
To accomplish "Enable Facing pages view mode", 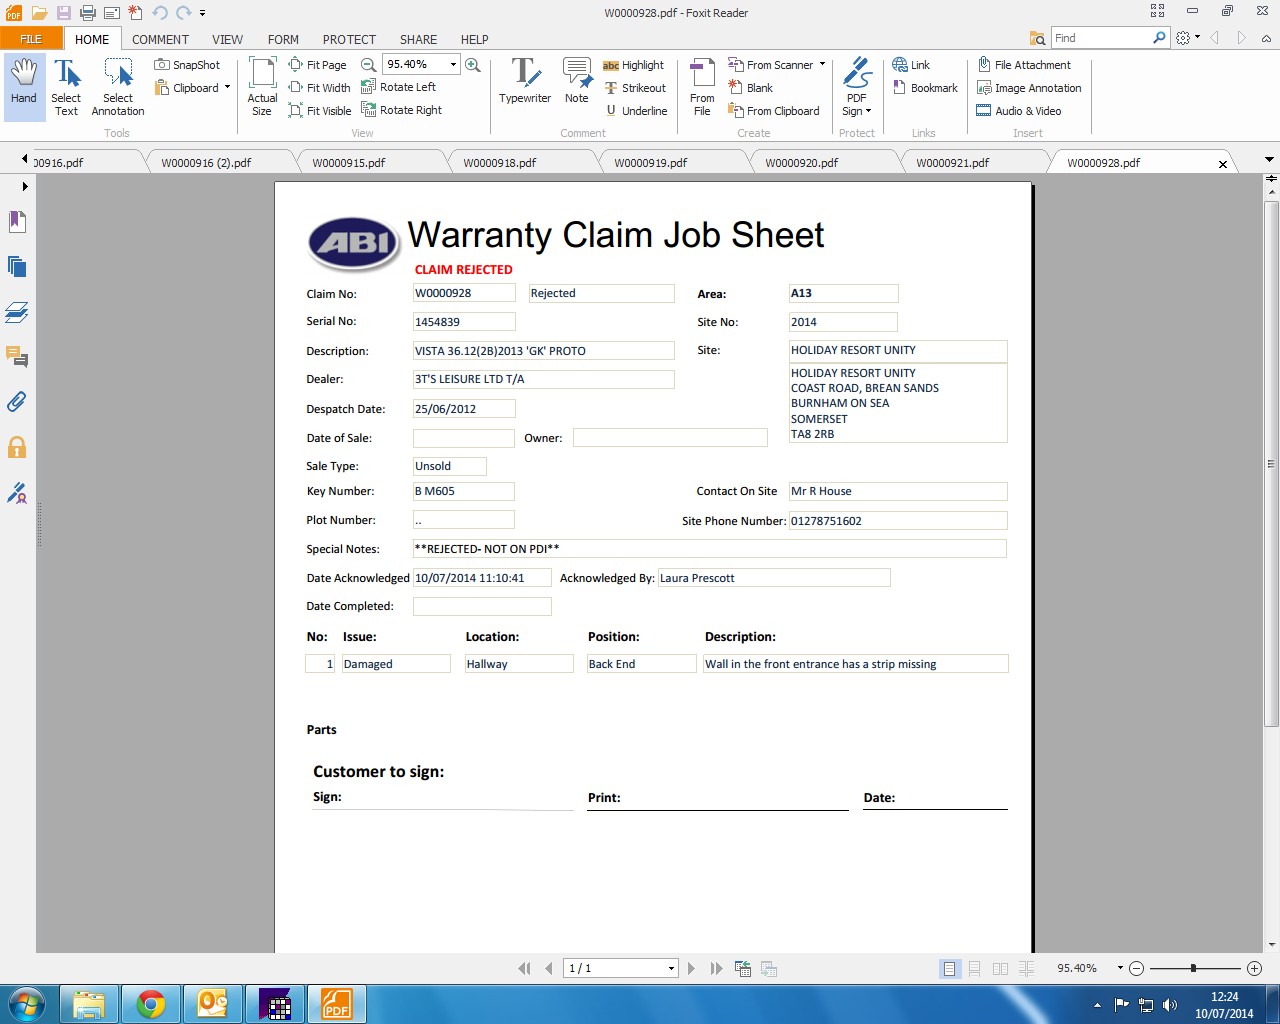I will point(1000,968).
